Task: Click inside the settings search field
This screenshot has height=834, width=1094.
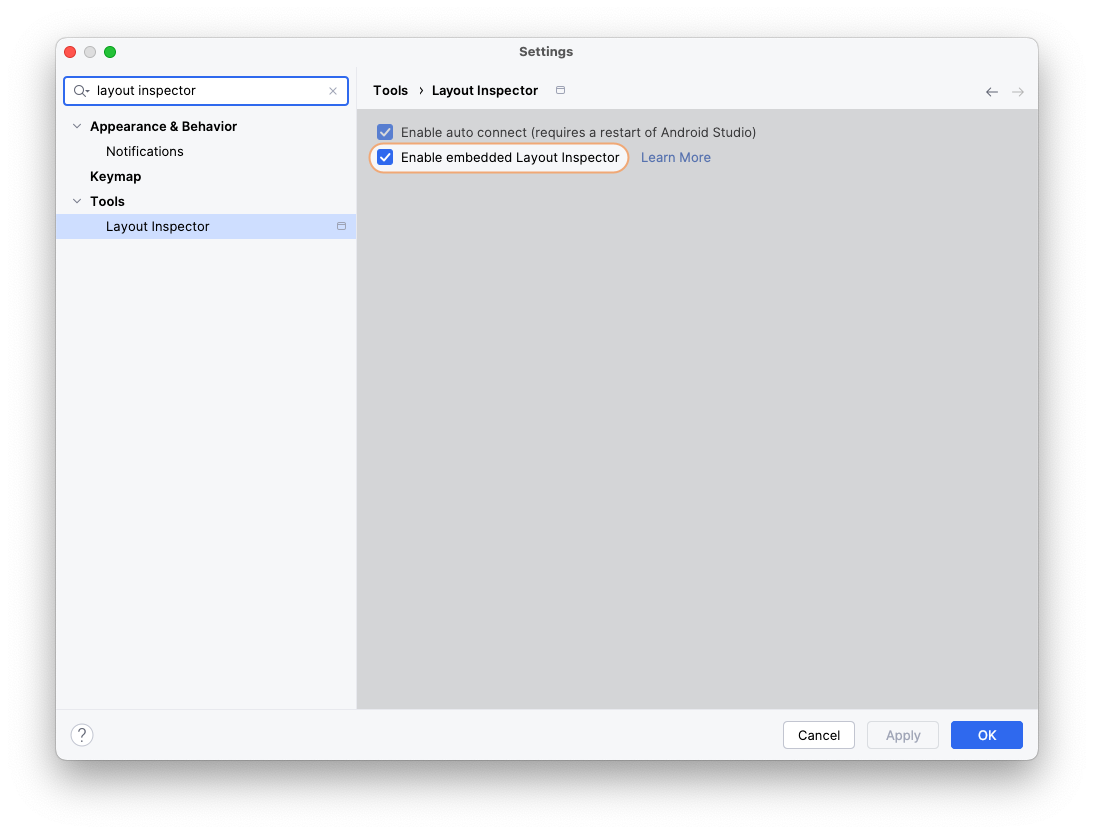Action: 200,90
